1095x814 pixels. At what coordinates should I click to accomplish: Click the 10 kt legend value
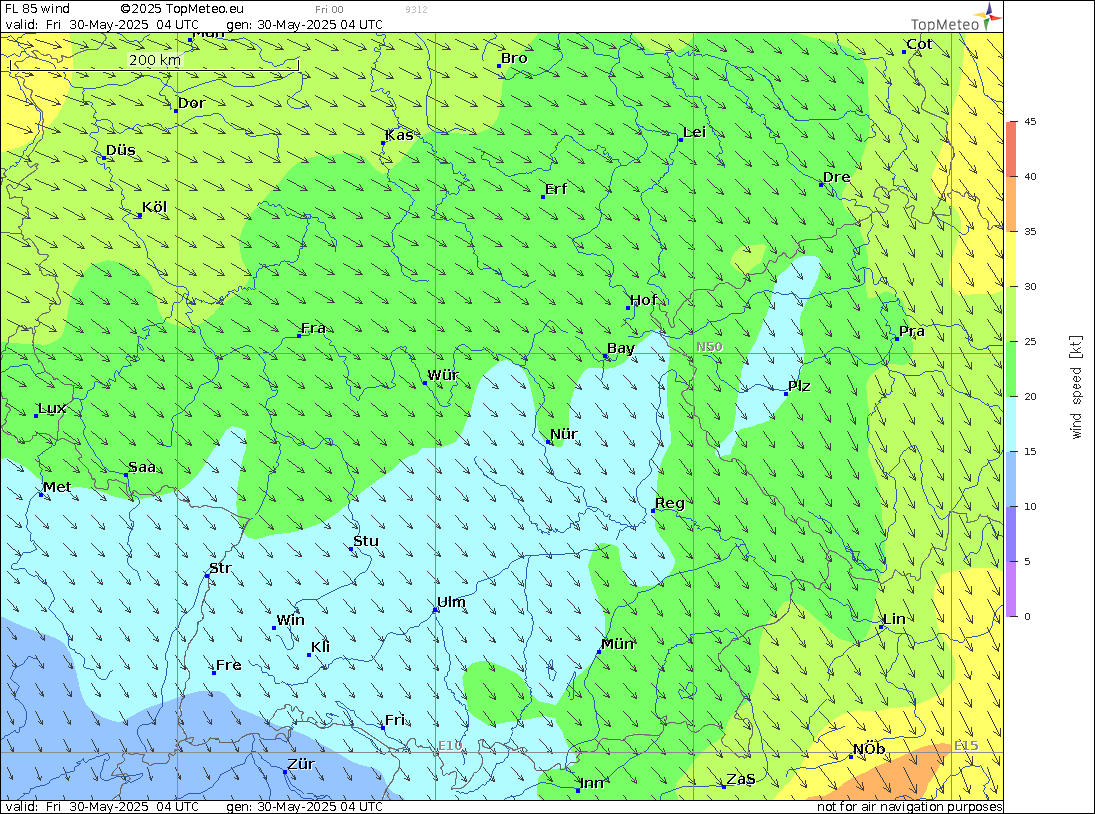(x=1030, y=507)
